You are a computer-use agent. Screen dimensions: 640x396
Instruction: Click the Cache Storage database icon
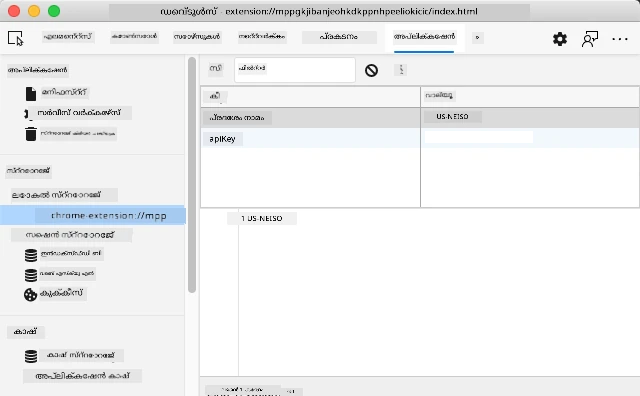pyautogui.click(x=31, y=356)
